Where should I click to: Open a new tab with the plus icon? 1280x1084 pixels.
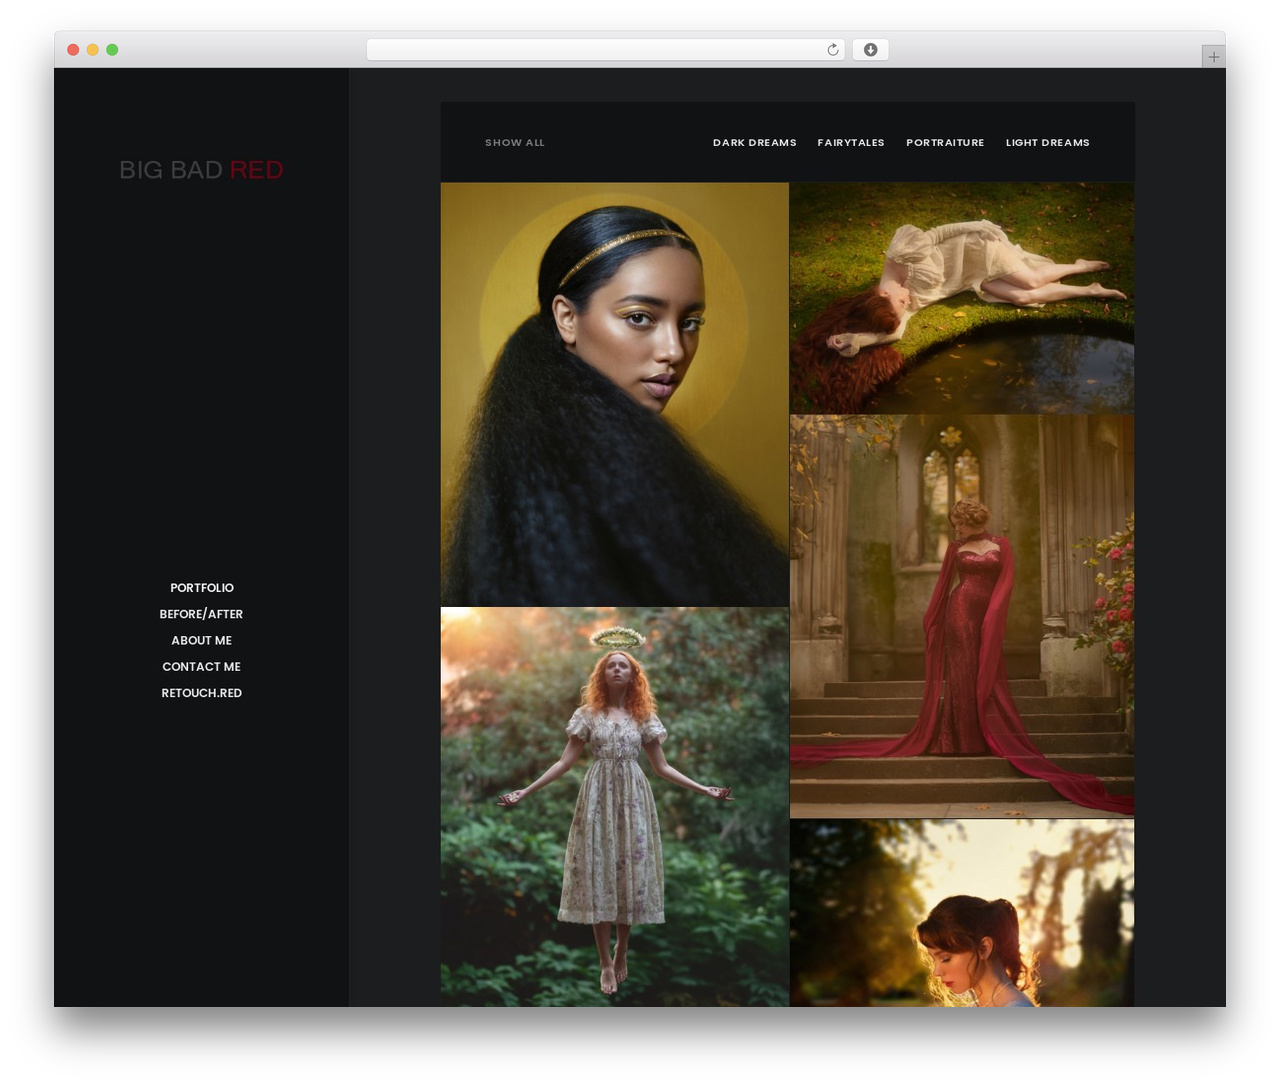pyautogui.click(x=1213, y=57)
